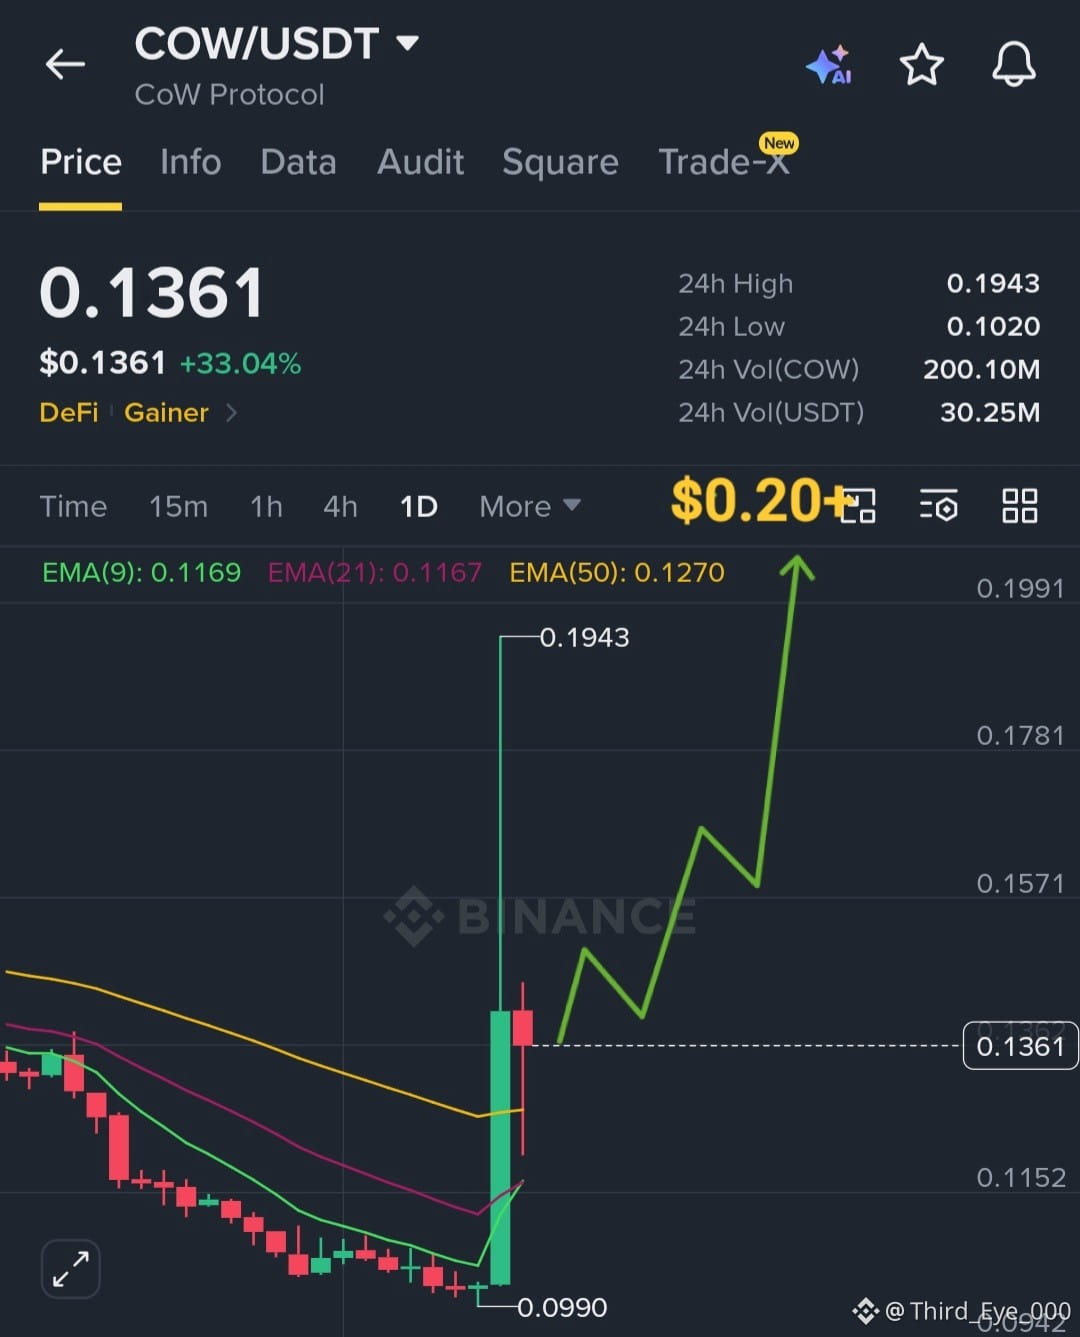Tap the 24h Vol(USDT) value 30.25M
1080x1337 pixels.
pos(990,412)
